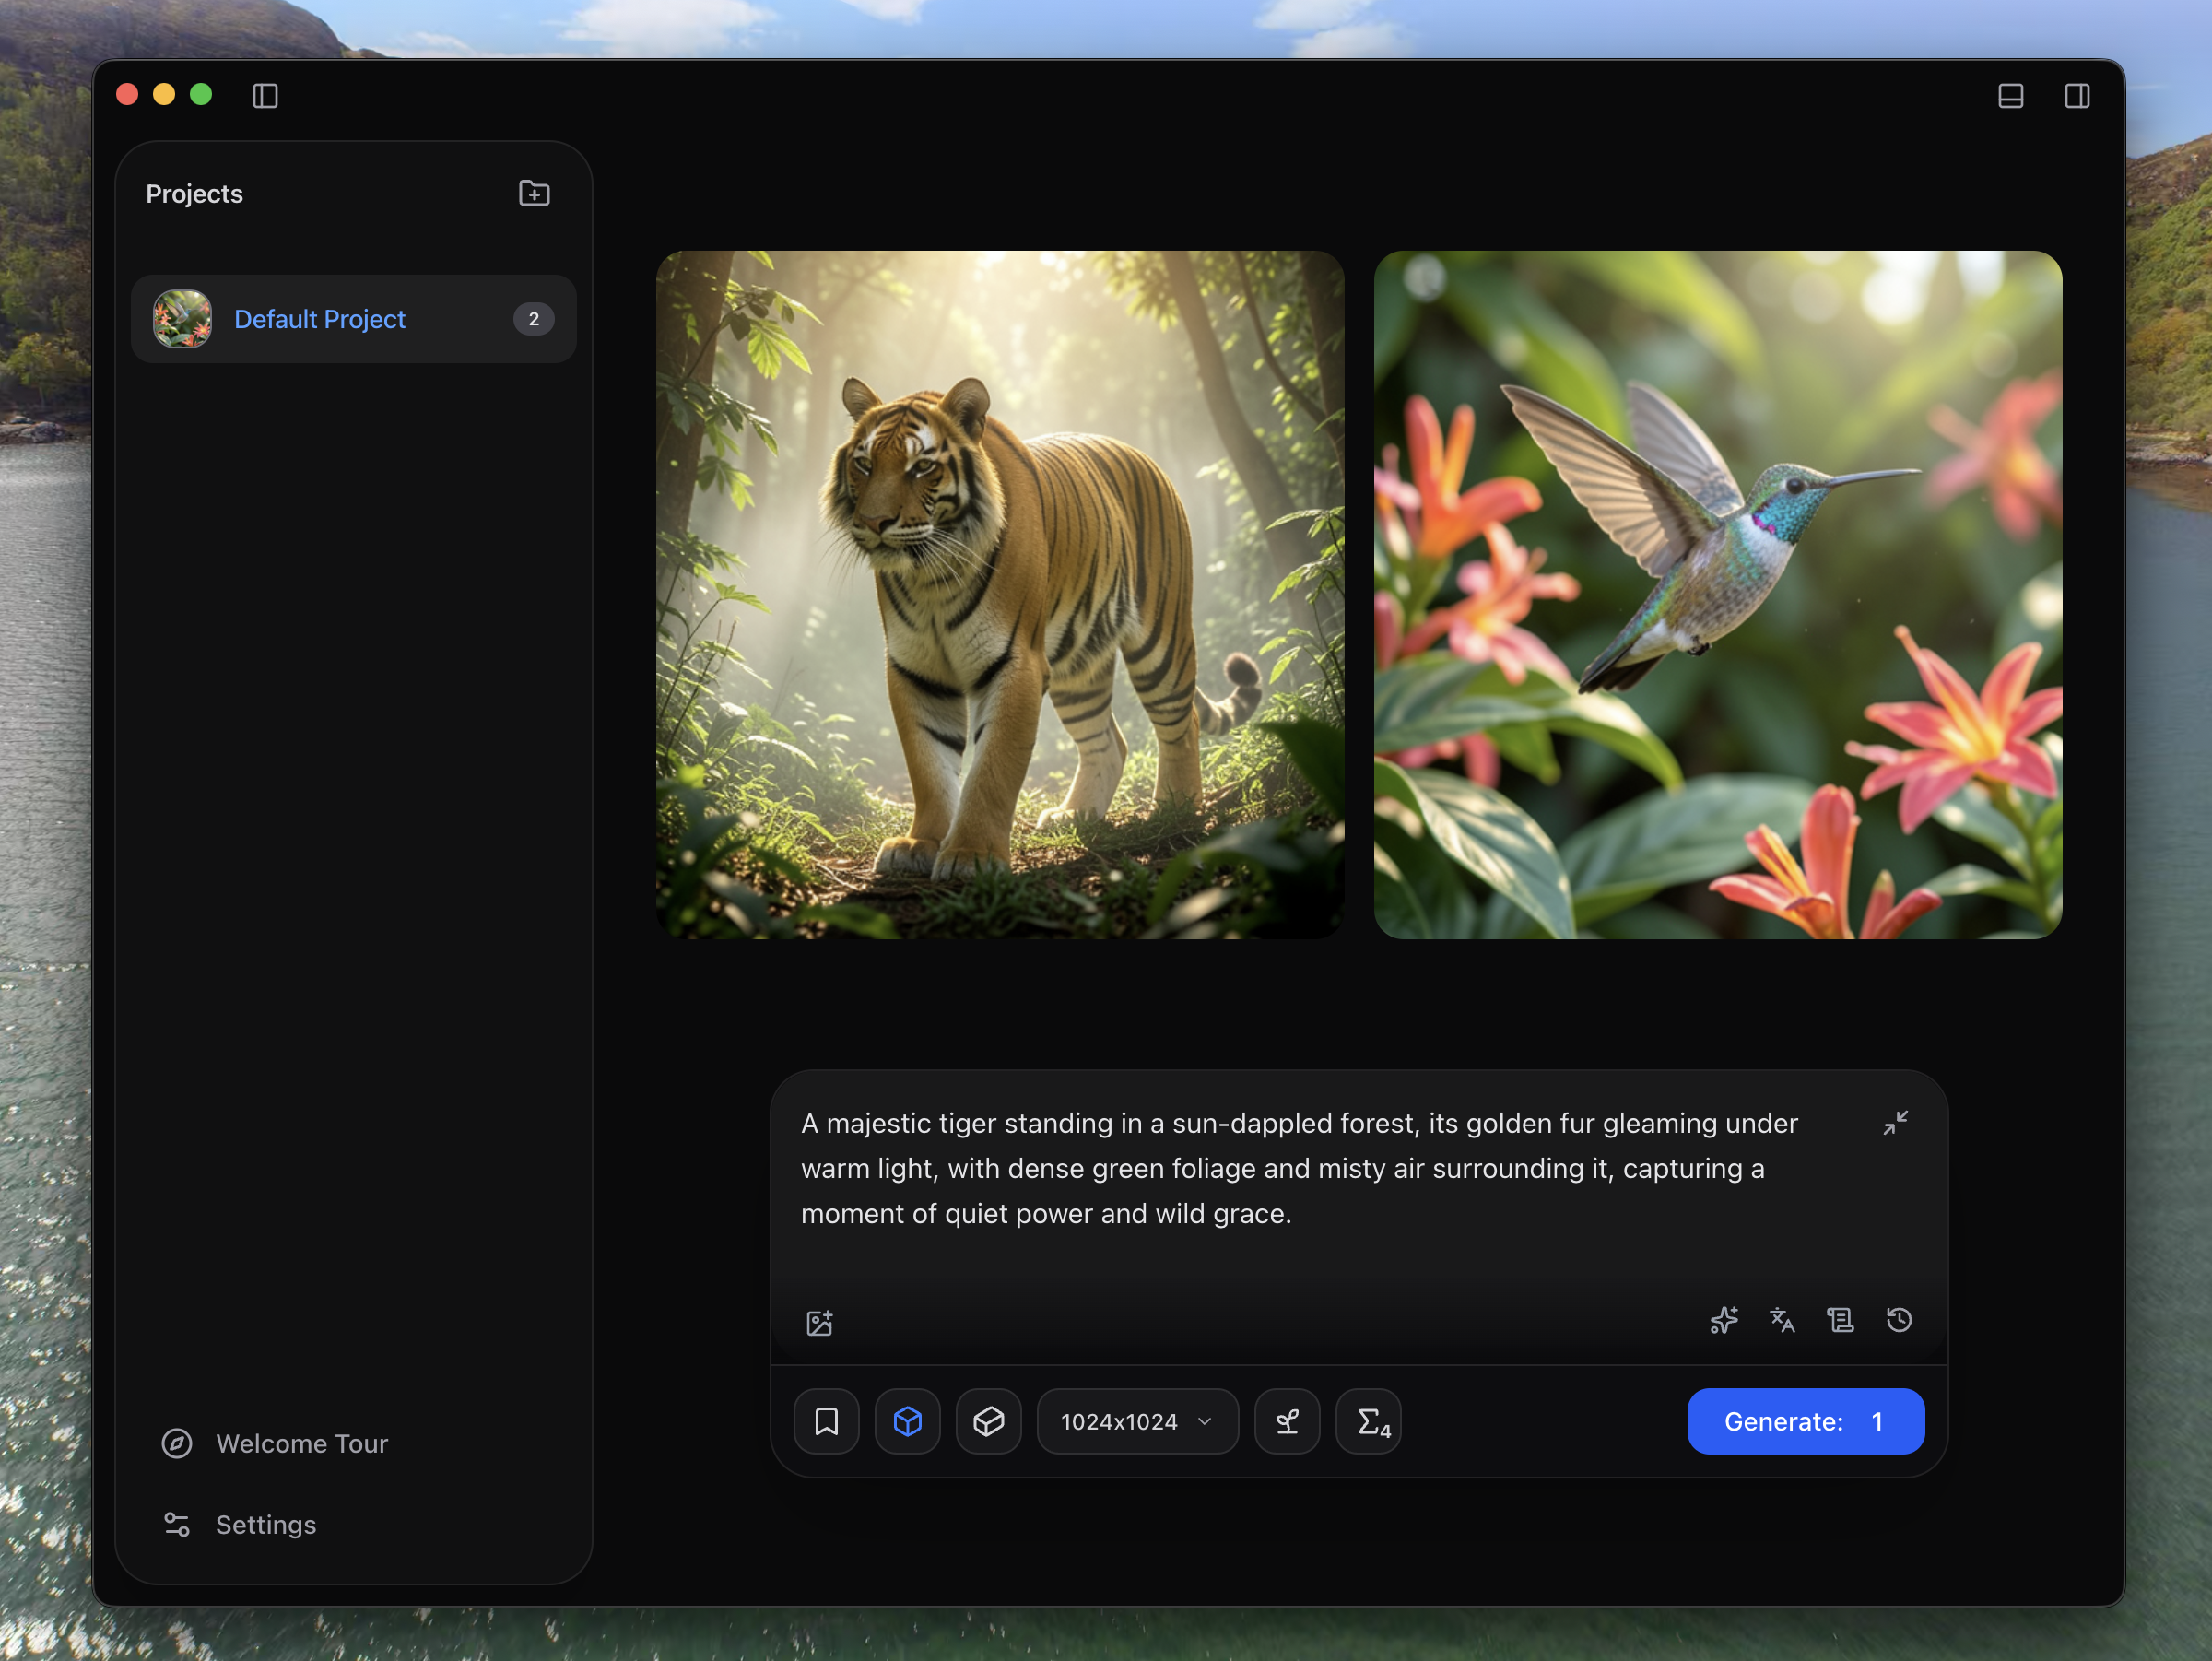
Task: Open the prompt history clock icon
Action: [x=1899, y=1320]
